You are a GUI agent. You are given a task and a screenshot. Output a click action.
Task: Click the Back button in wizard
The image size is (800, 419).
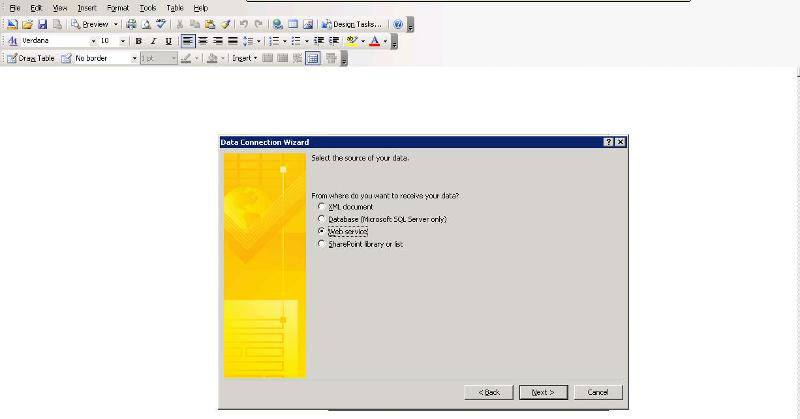489,392
